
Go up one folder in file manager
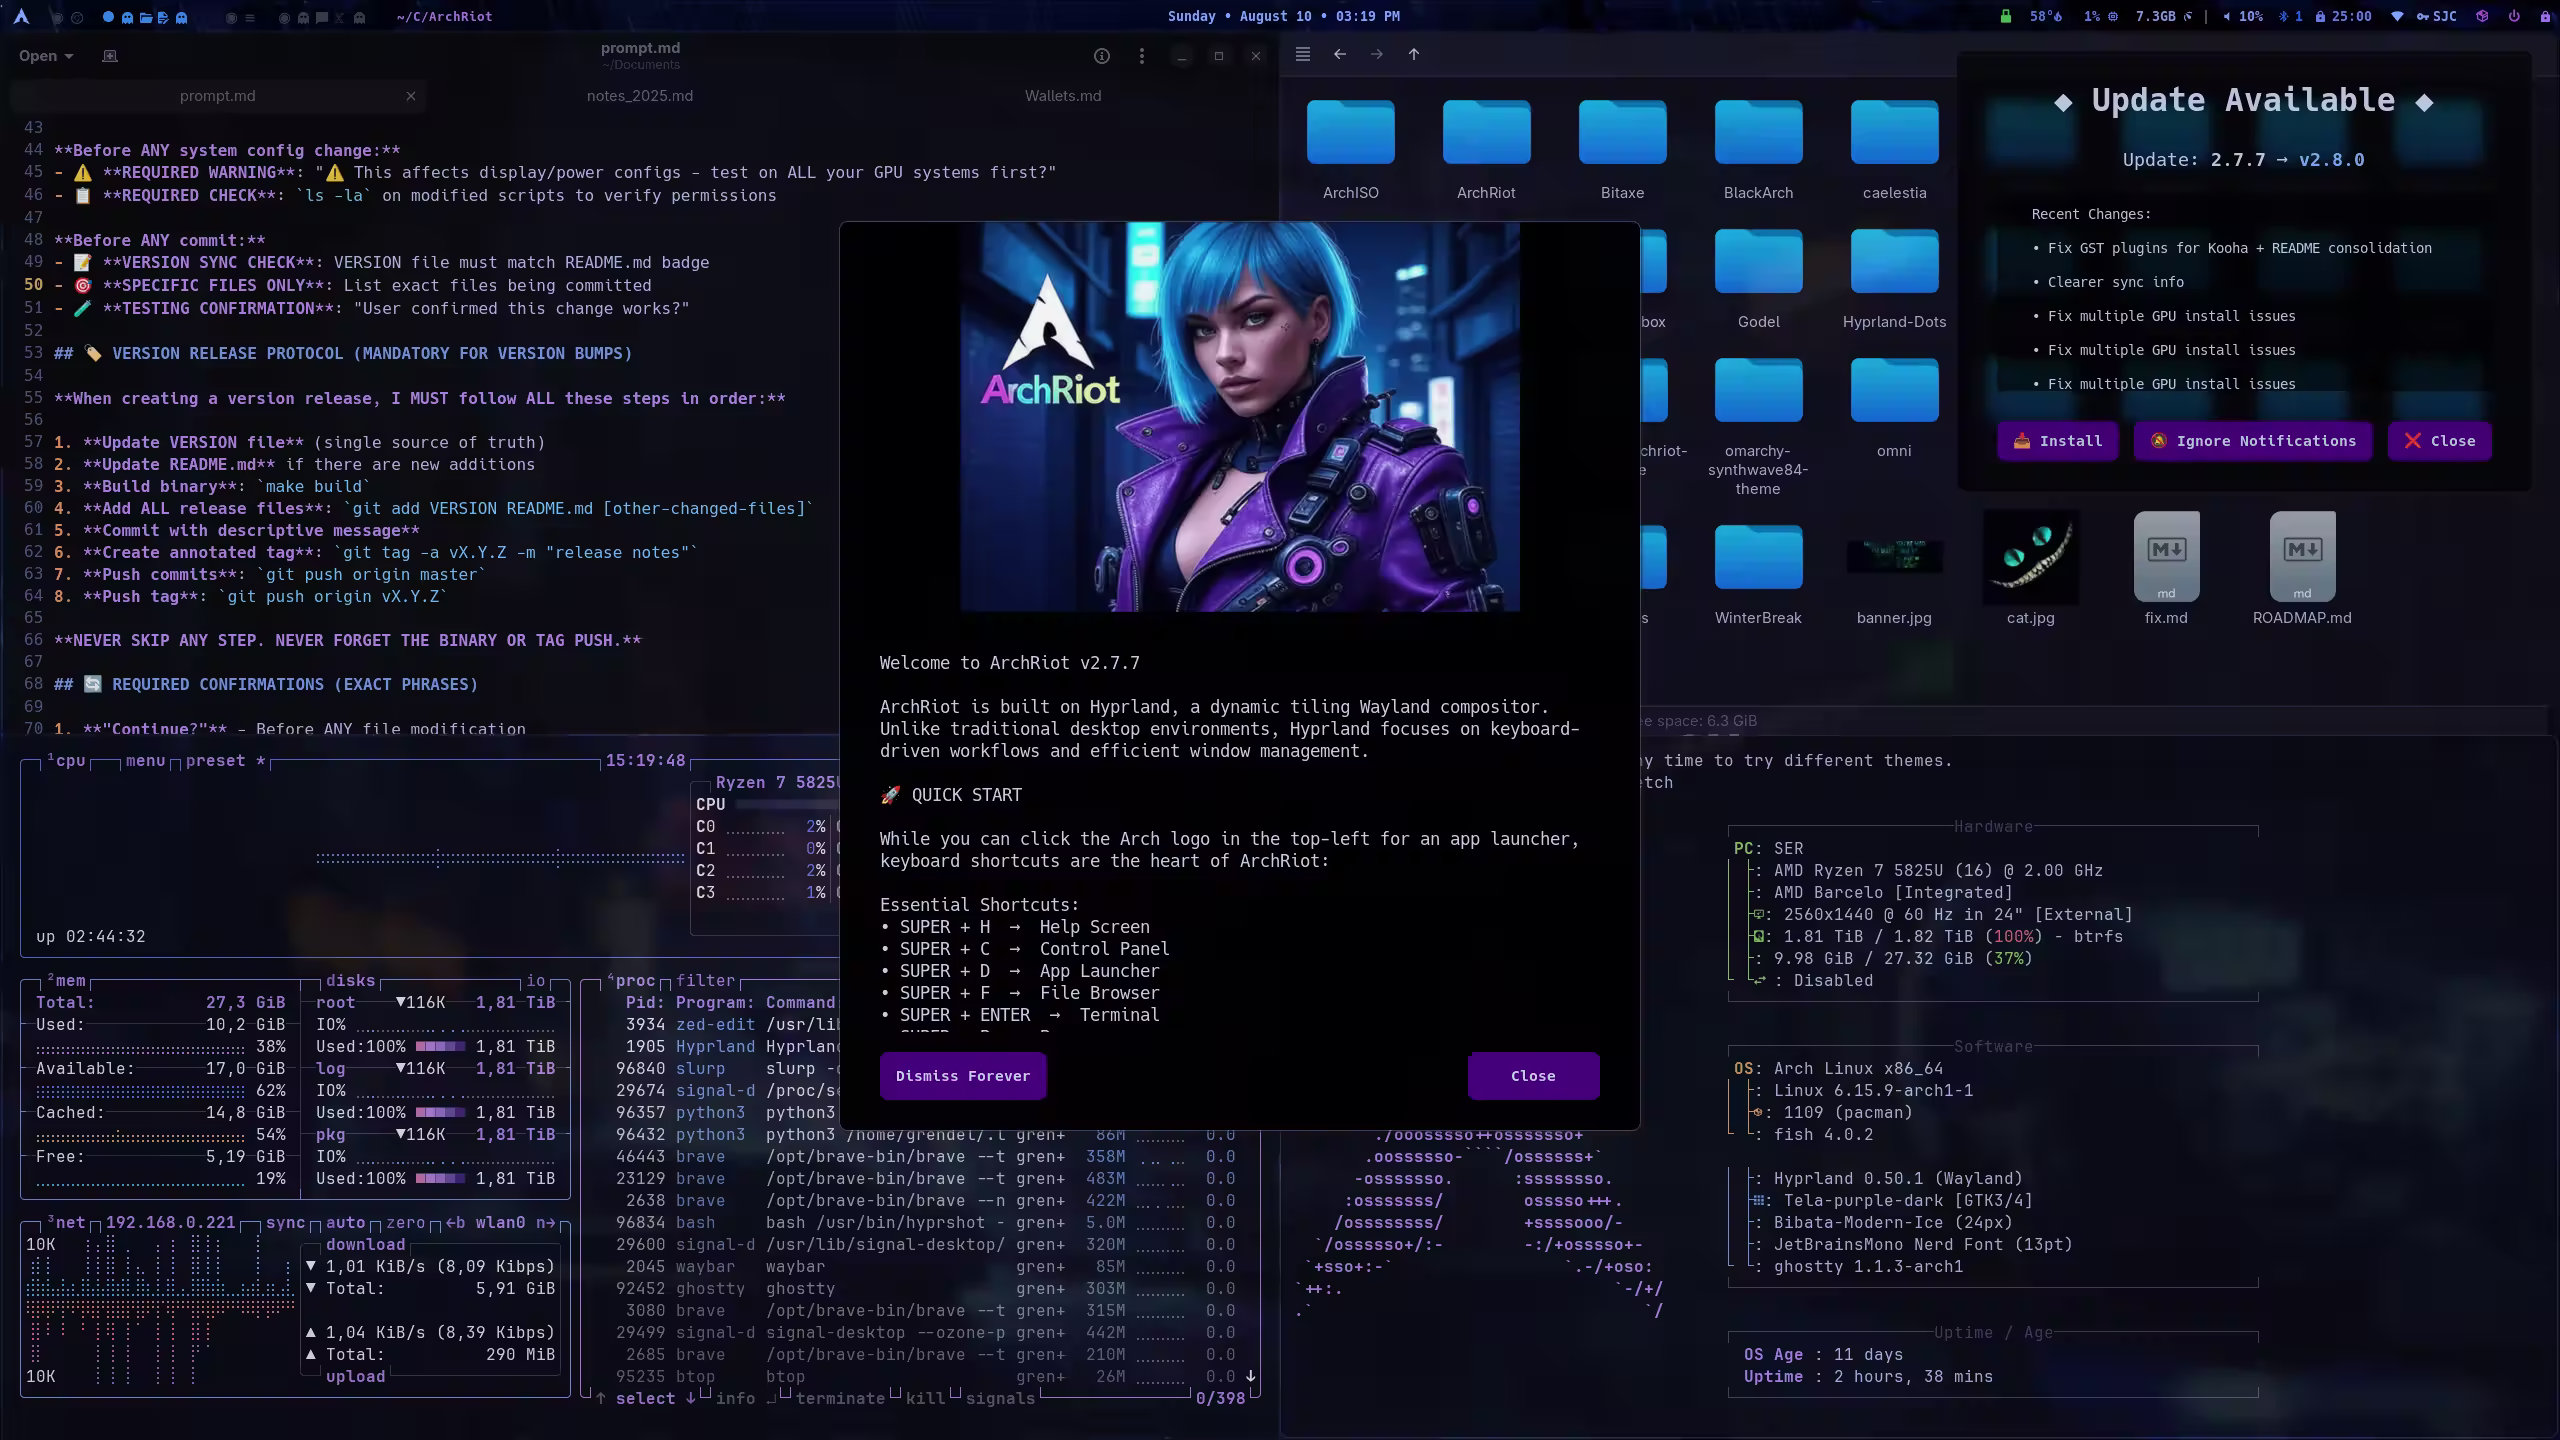(x=1413, y=54)
